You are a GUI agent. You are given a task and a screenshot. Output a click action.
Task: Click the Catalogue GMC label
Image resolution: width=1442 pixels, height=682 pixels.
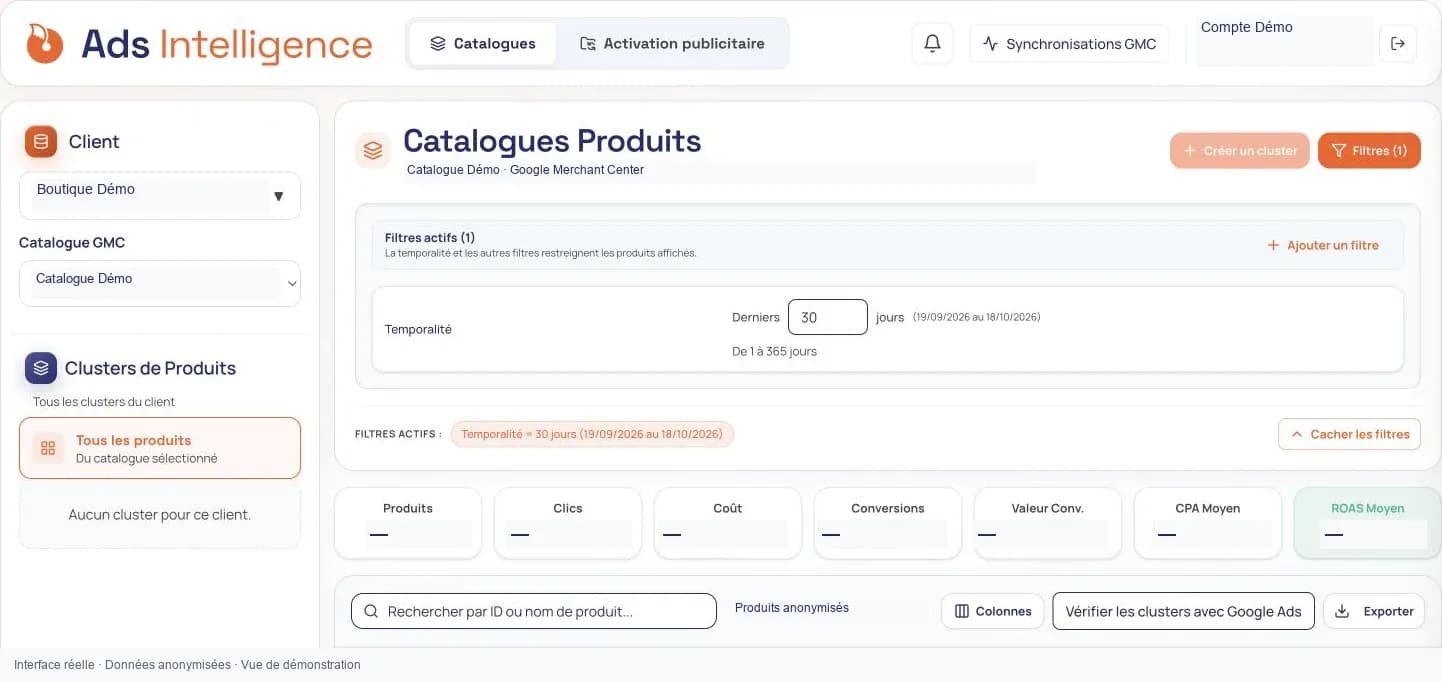pyautogui.click(x=72, y=242)
